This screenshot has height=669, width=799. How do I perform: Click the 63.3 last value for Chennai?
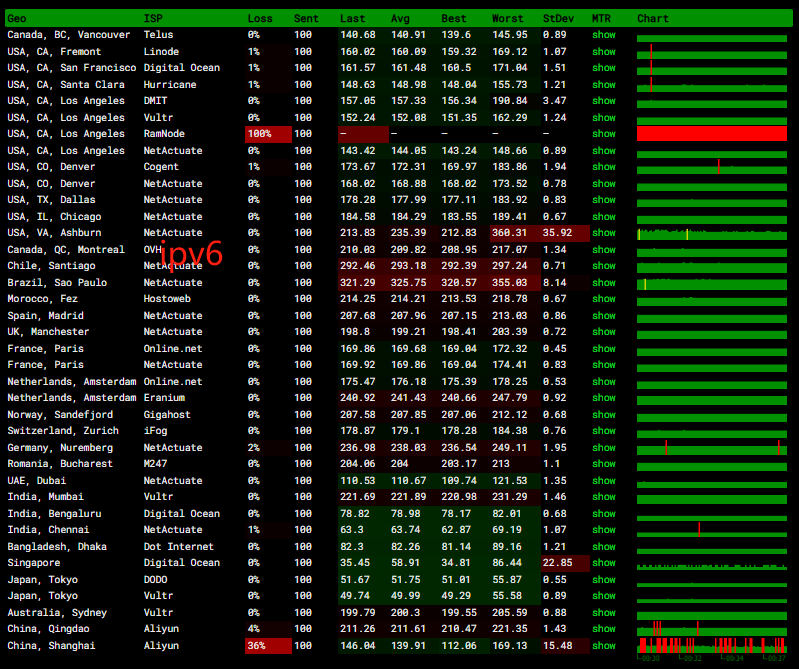(x=352, y=530)
